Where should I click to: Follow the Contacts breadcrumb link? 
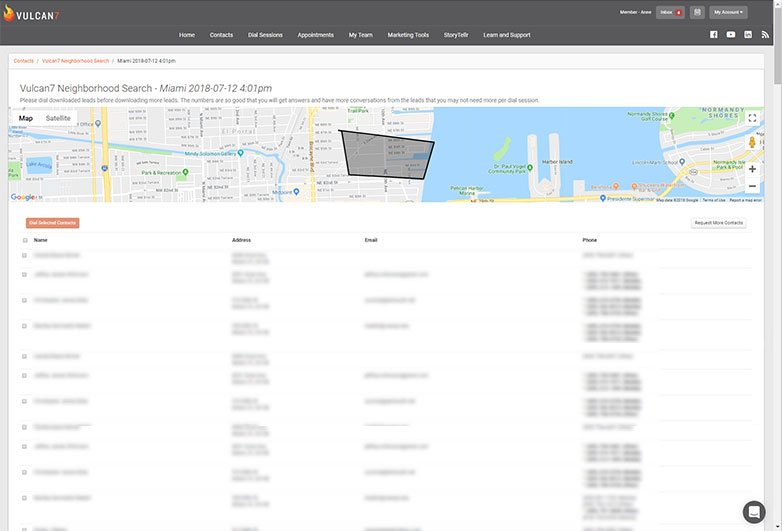click(23, 61)
